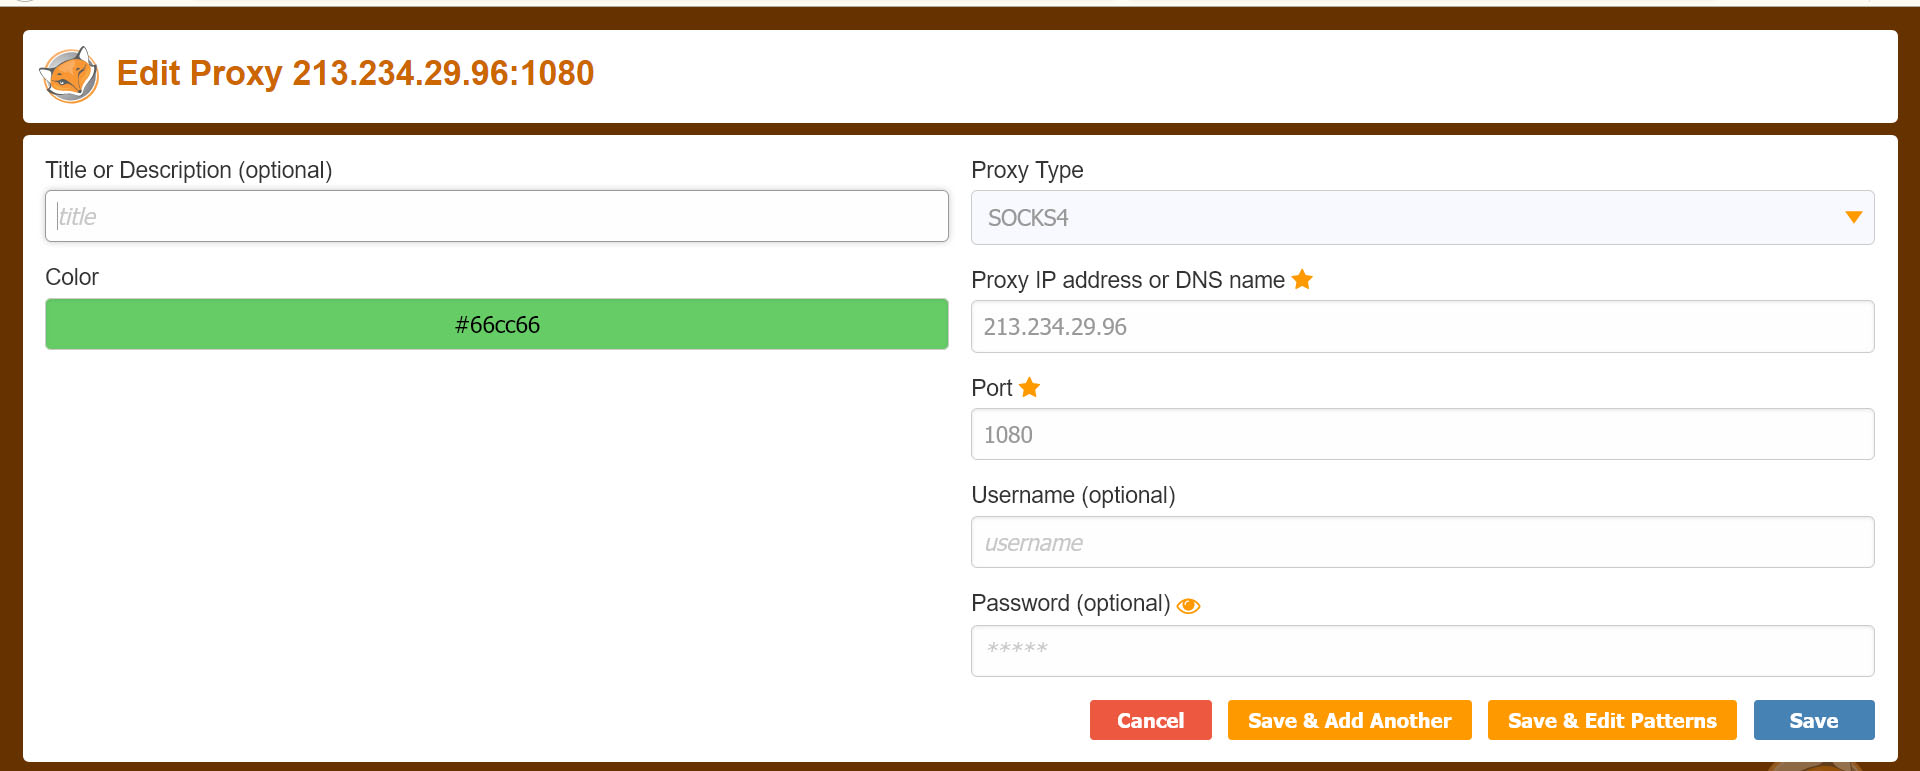Click the 'Username (optional)' label
The image size is (1920, 771).
1073,495
